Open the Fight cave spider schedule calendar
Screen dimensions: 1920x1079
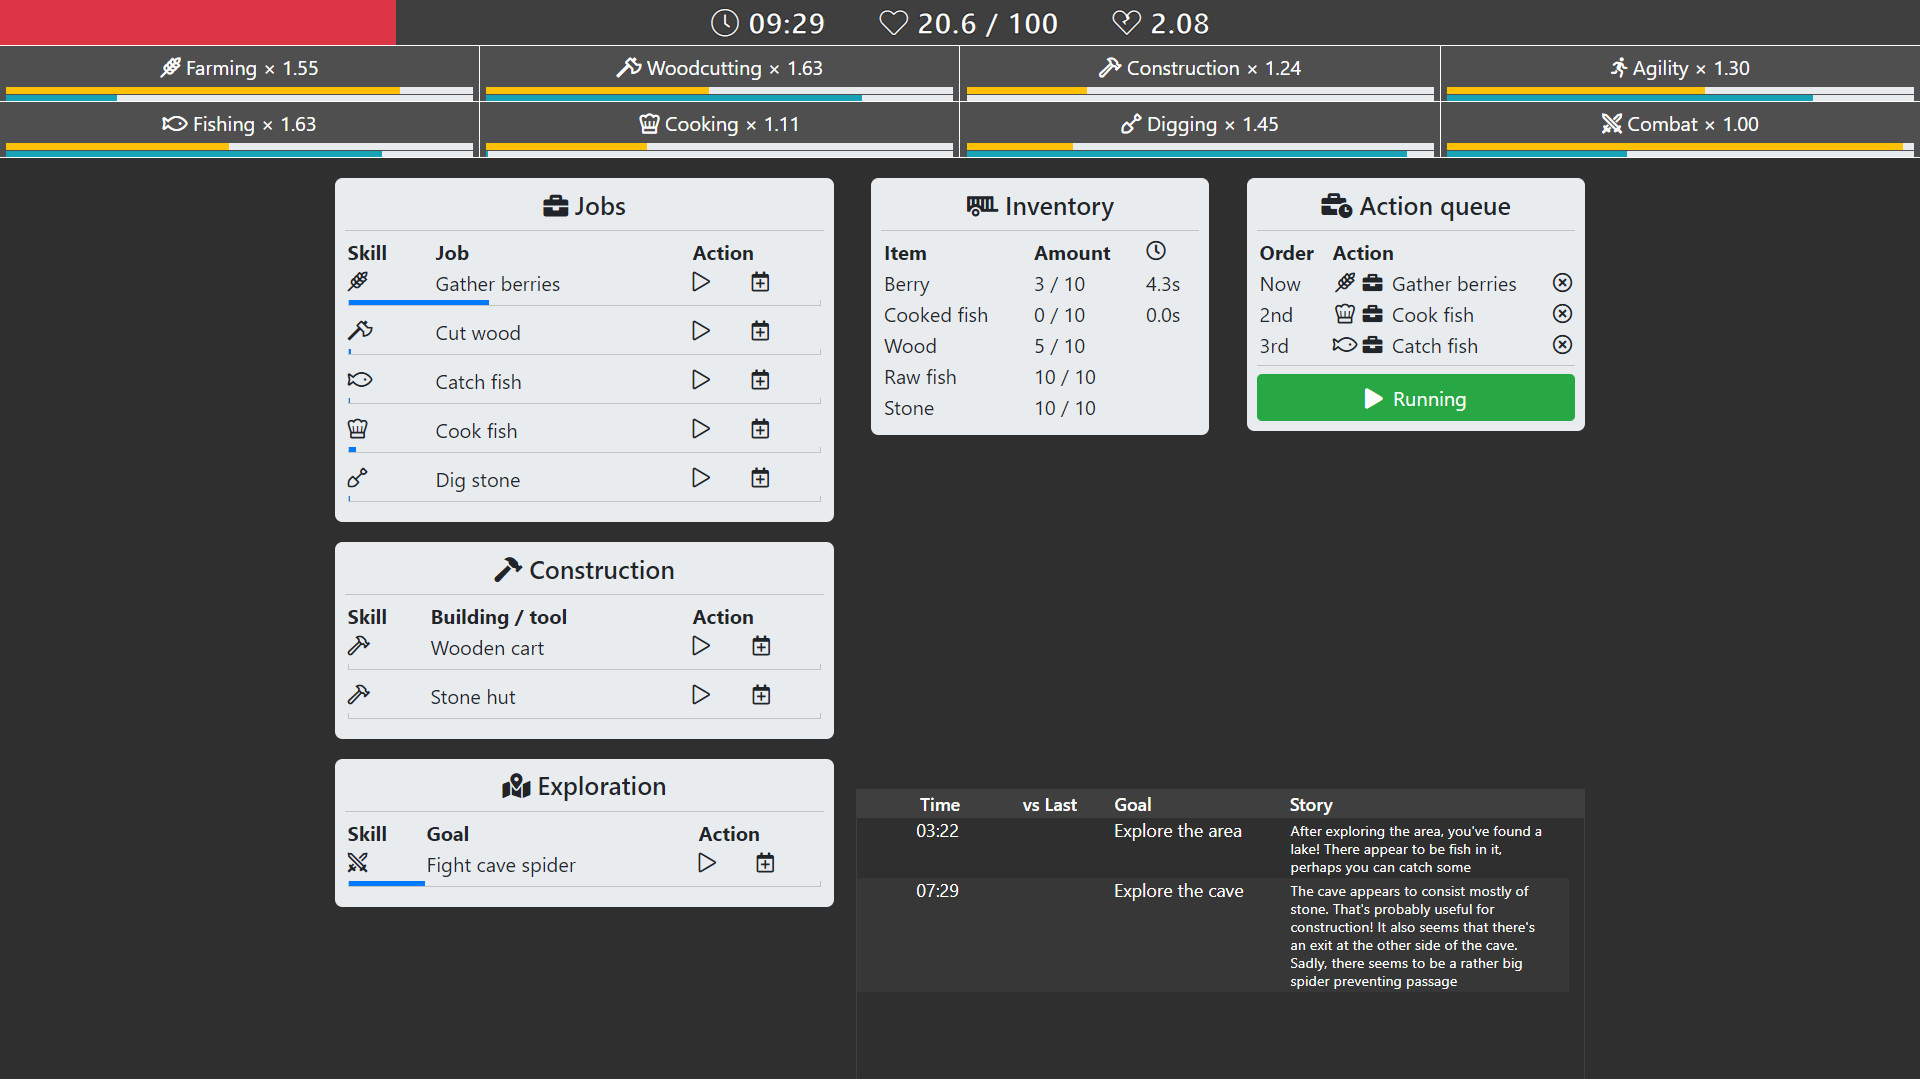tap(765, 863)
